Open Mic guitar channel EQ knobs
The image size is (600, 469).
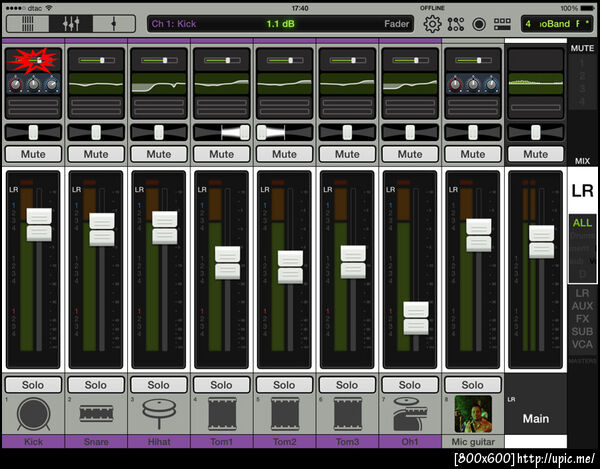click(473, 84)
